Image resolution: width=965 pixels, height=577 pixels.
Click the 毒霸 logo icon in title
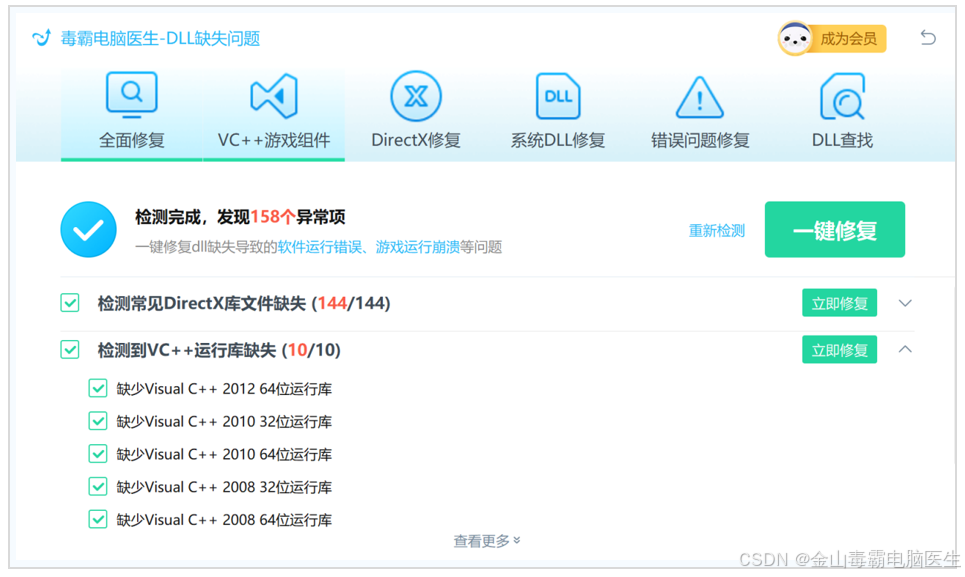tap(41, 38)
